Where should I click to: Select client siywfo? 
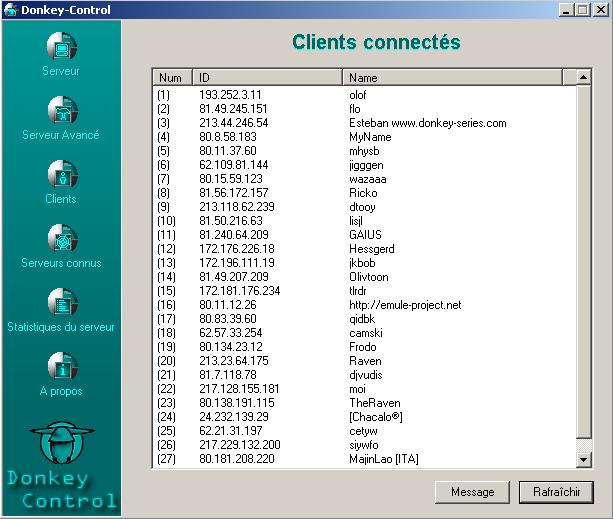(364, 445)
